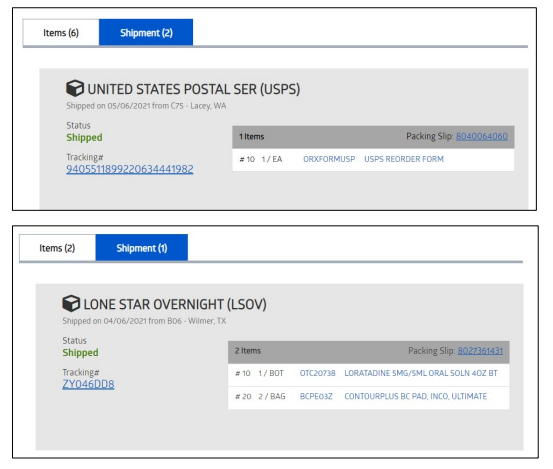
Task: Open item code BCPE03Z
Action: [316, 396]
